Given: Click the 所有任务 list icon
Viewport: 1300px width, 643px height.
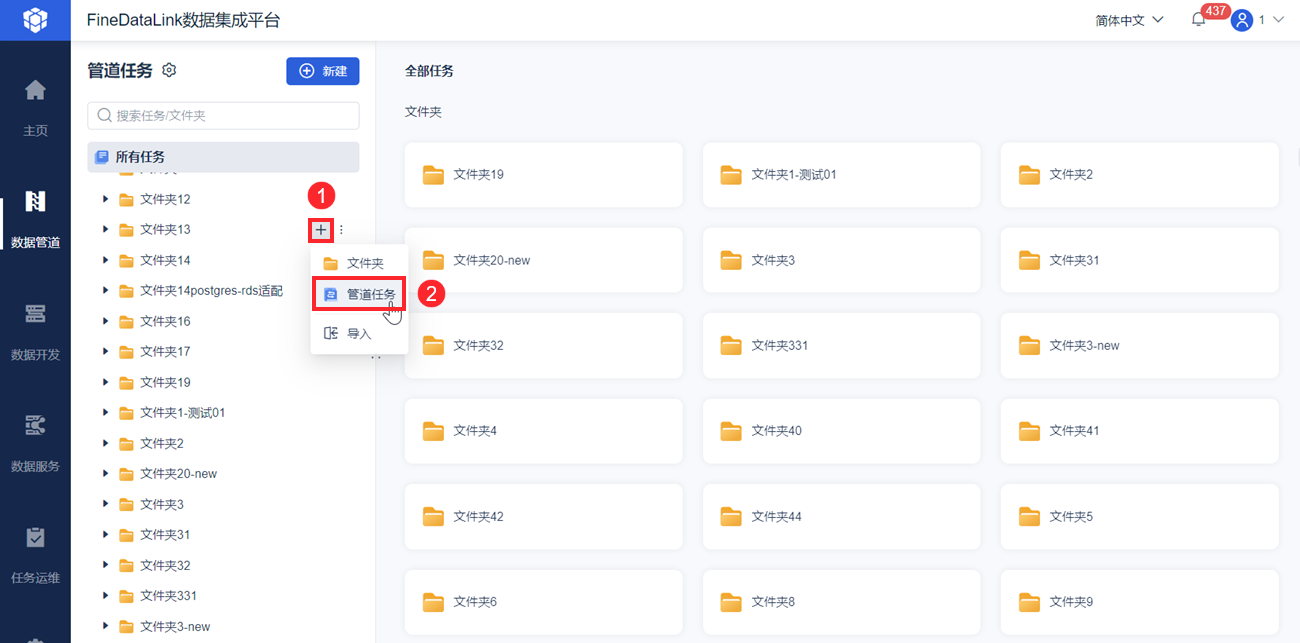Looking at the screenshot, I should (101, 157).
